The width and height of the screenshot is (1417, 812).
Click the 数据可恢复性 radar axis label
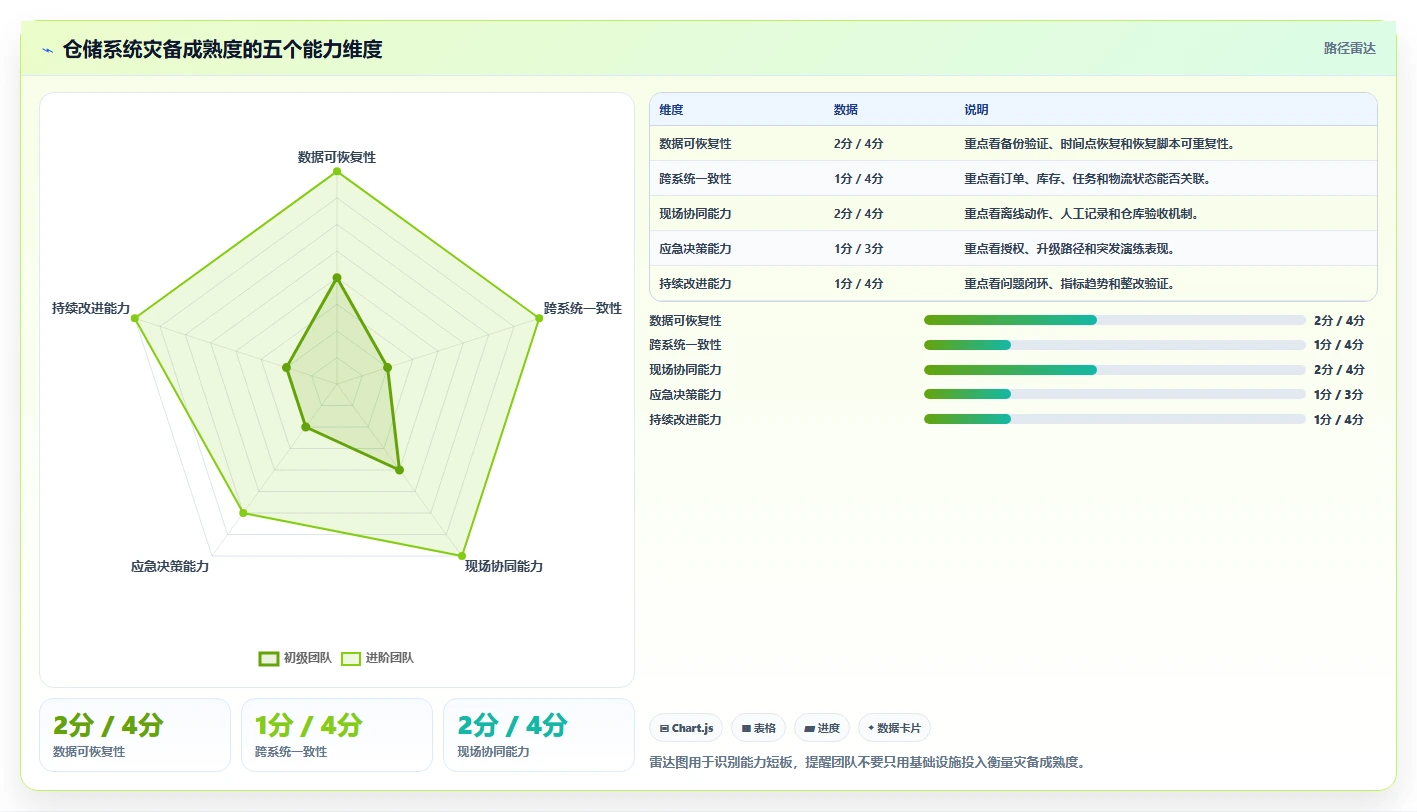[337, 157]
